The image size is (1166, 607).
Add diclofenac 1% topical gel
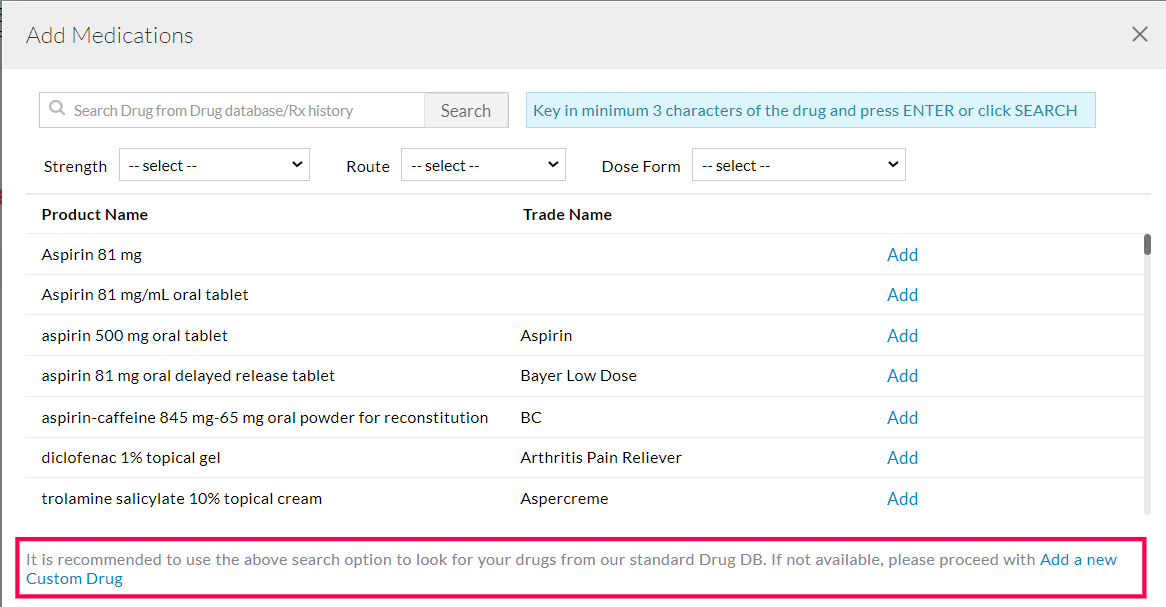(x=901, y=457)
